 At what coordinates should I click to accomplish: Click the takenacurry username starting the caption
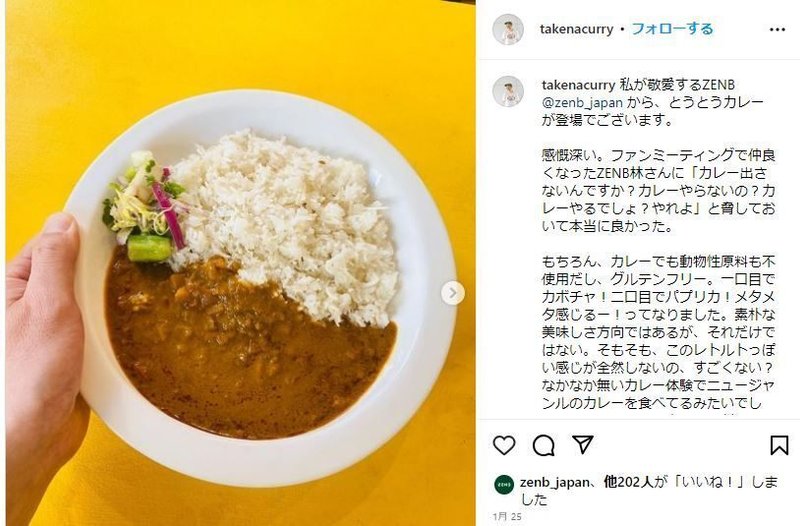click(x=578, y=85)
